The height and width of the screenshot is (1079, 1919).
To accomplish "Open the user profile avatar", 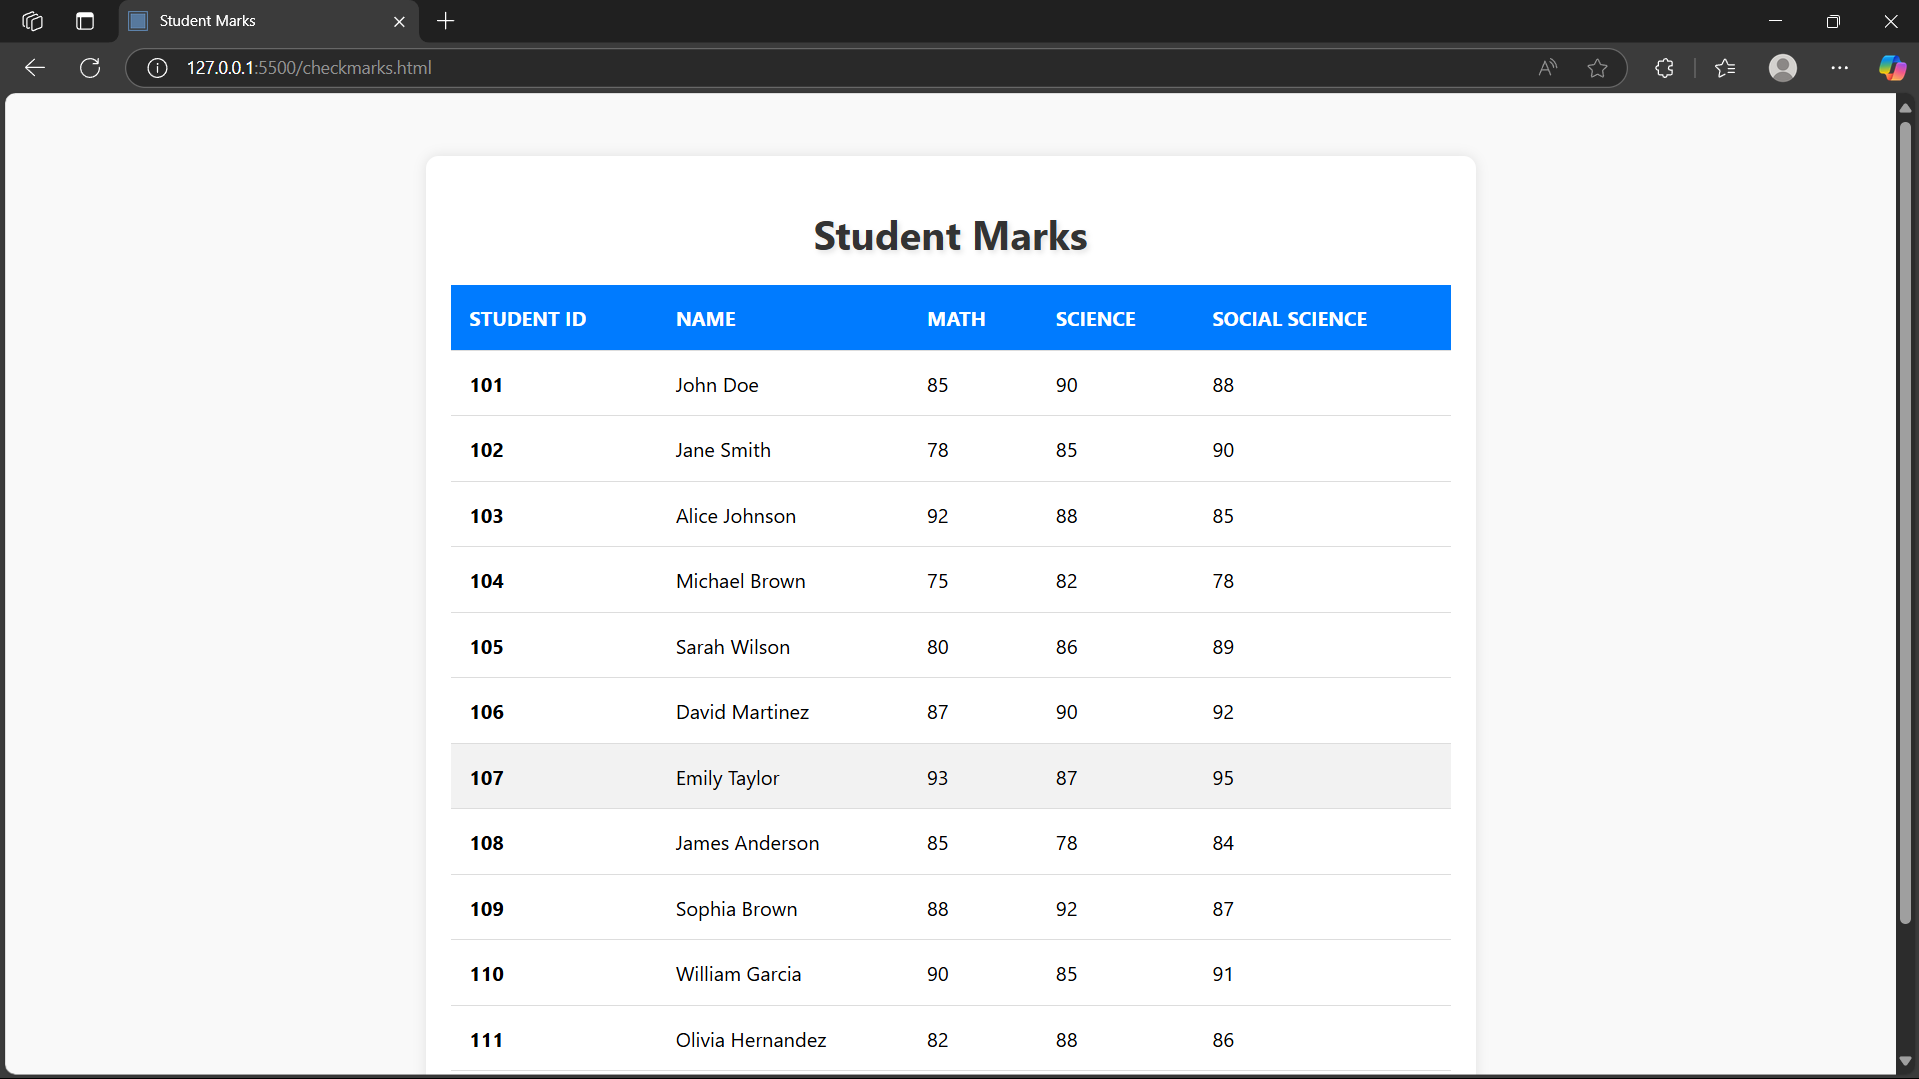I will pos(1782,68).
